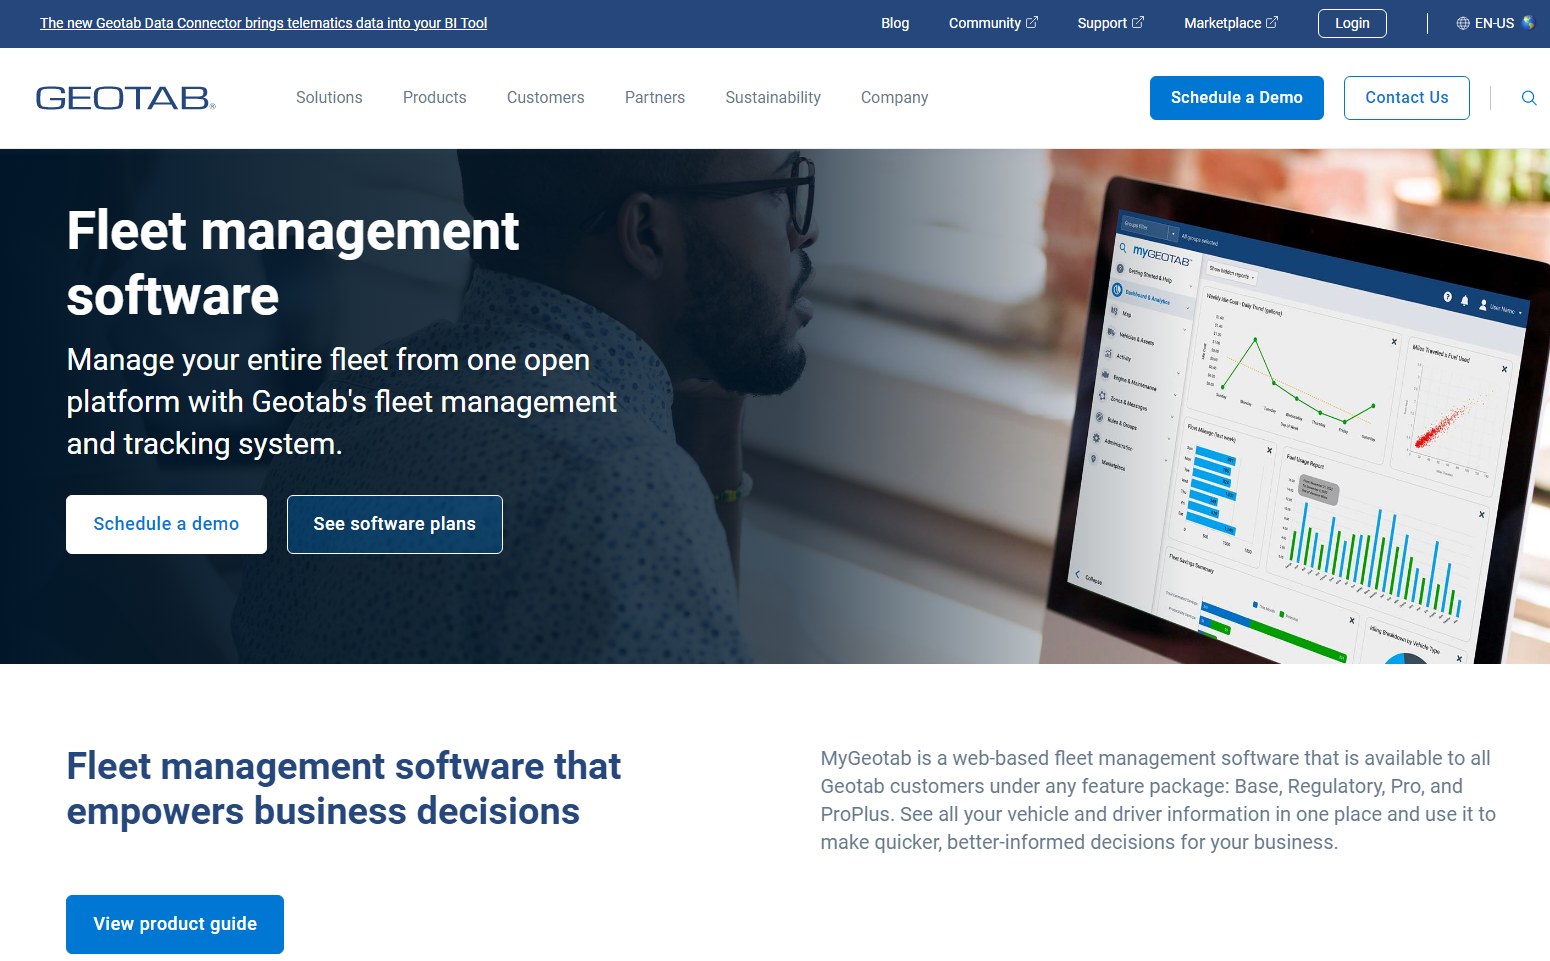Open the Support external link
This screenshot has width=1550, height=961.
pyautogui.click(x=1111, y=23)
